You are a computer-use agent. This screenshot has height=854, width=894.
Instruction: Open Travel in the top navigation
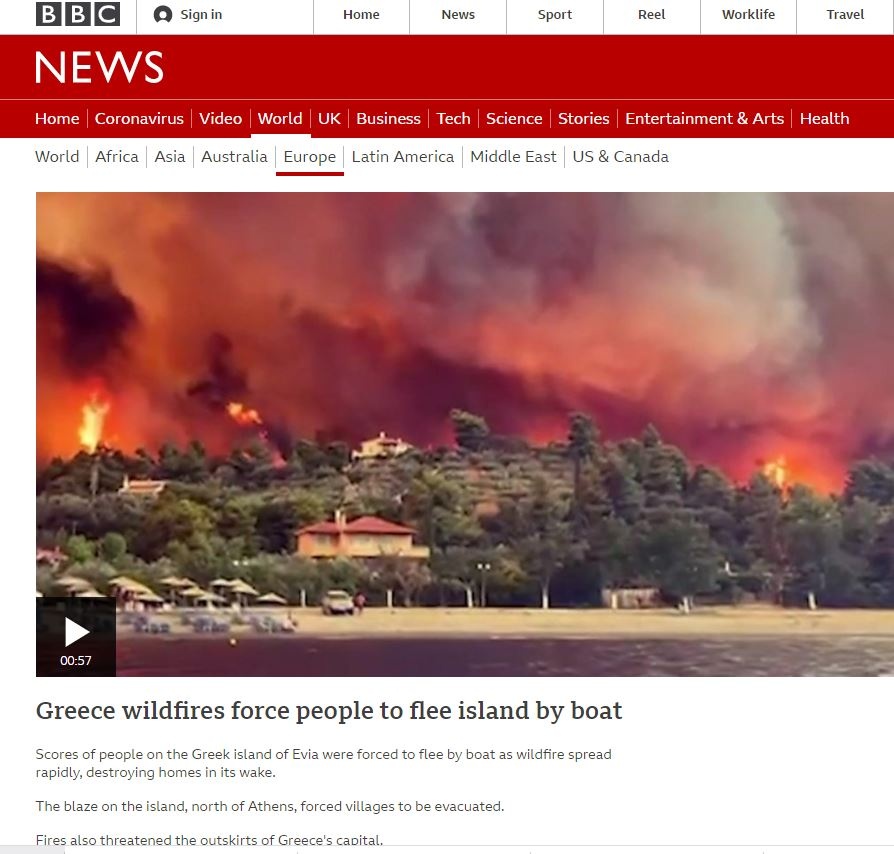[x=845, y=15]
